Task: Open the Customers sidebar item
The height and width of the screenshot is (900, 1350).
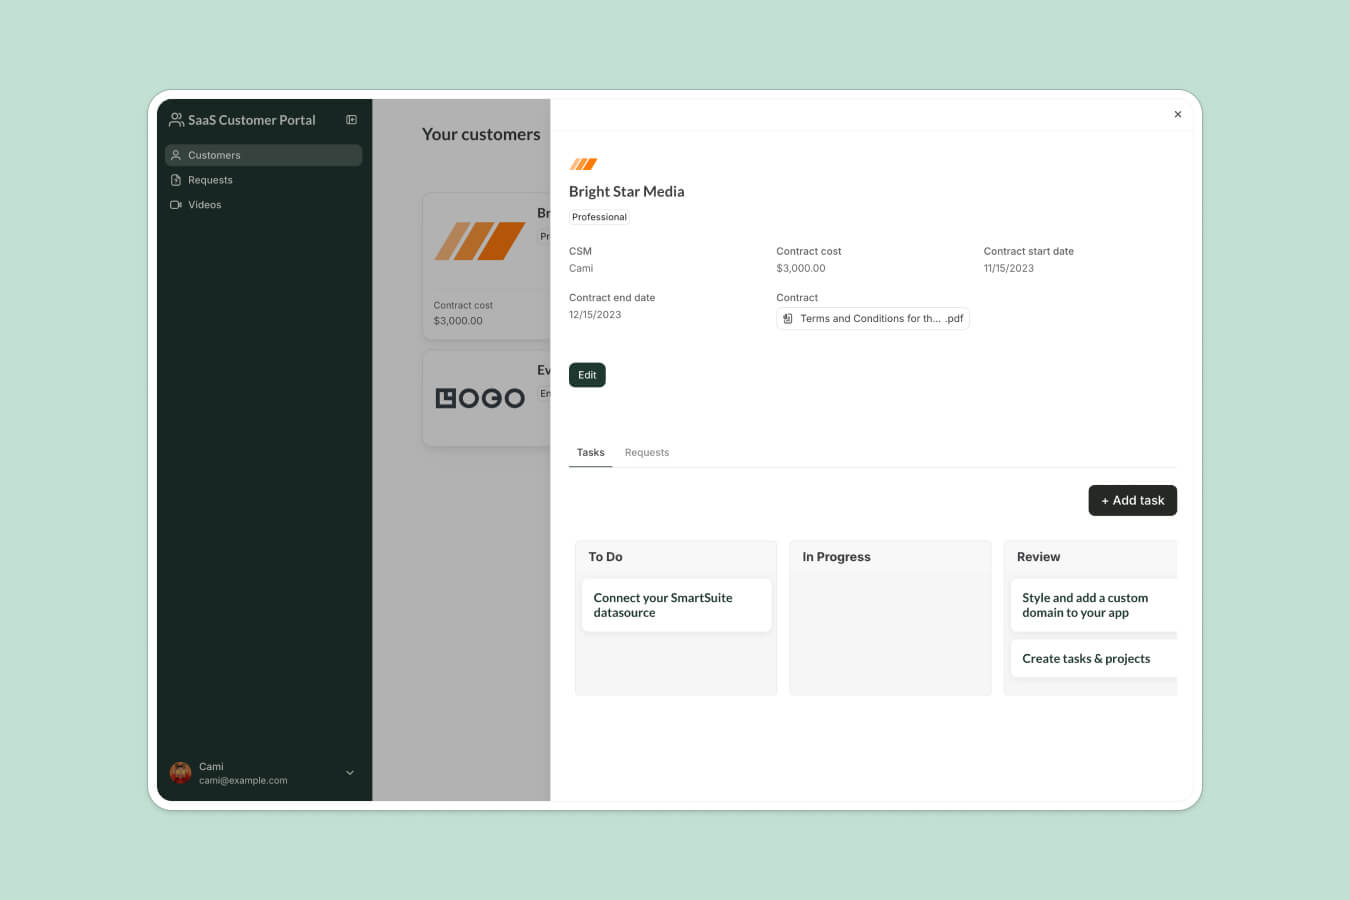Action: (x=263, y=155)
